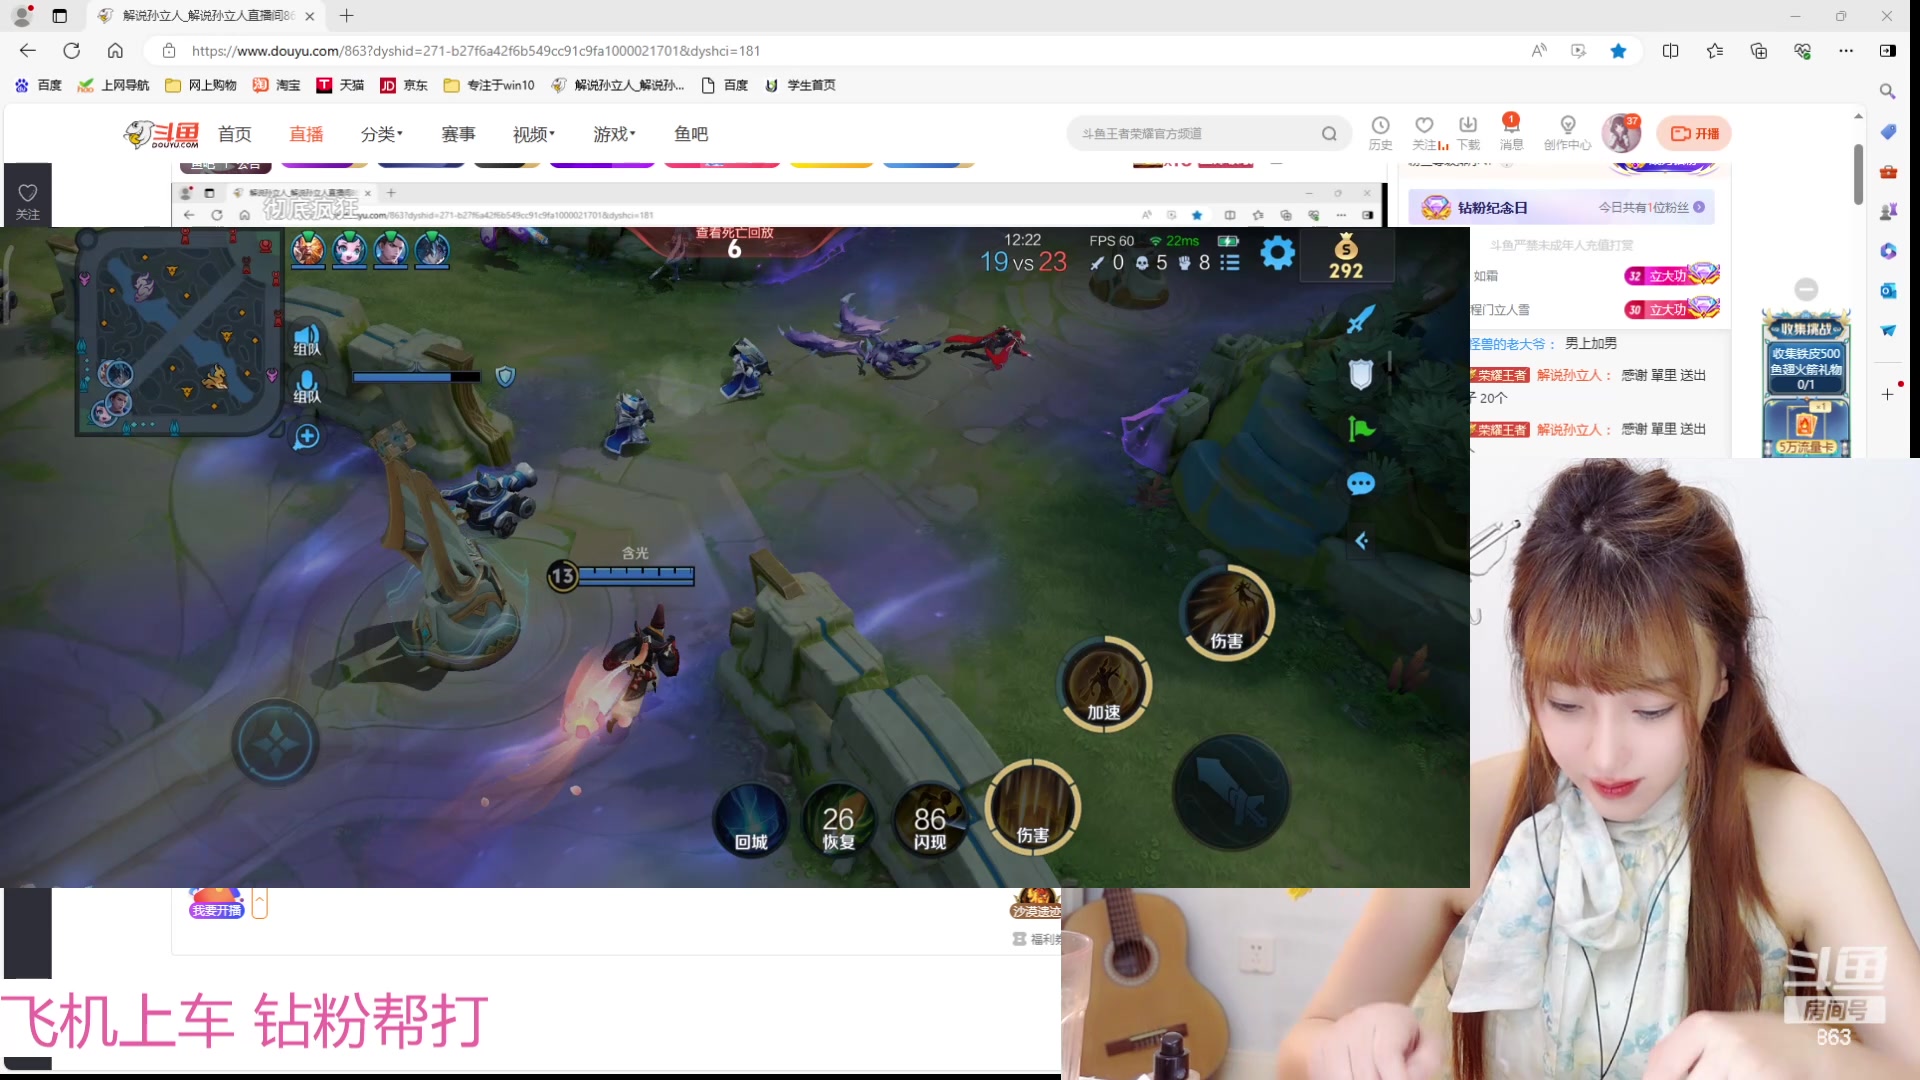
Task: Open 京东 bookmark
Action: click(404, 85)
